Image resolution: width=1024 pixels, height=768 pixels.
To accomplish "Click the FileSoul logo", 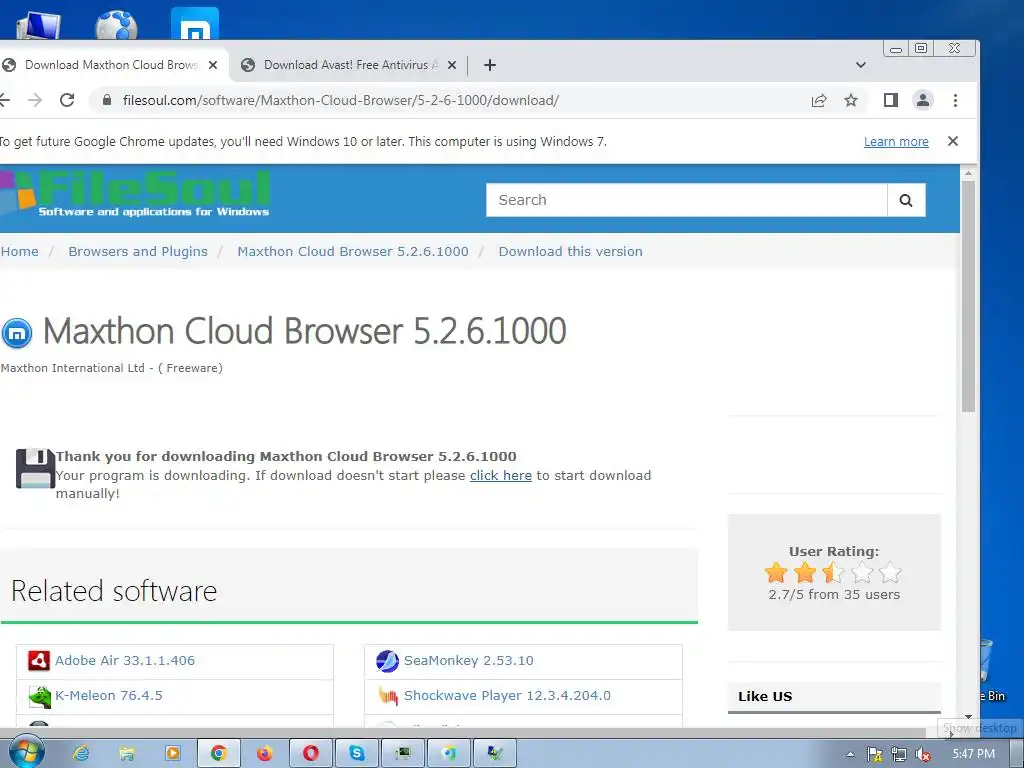I will [135, 193].
